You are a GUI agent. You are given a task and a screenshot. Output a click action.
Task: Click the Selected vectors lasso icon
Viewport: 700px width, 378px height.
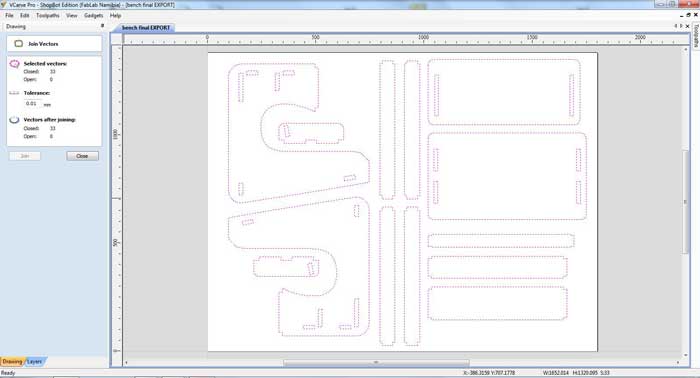pyautogui.click(x=14, y=64)
